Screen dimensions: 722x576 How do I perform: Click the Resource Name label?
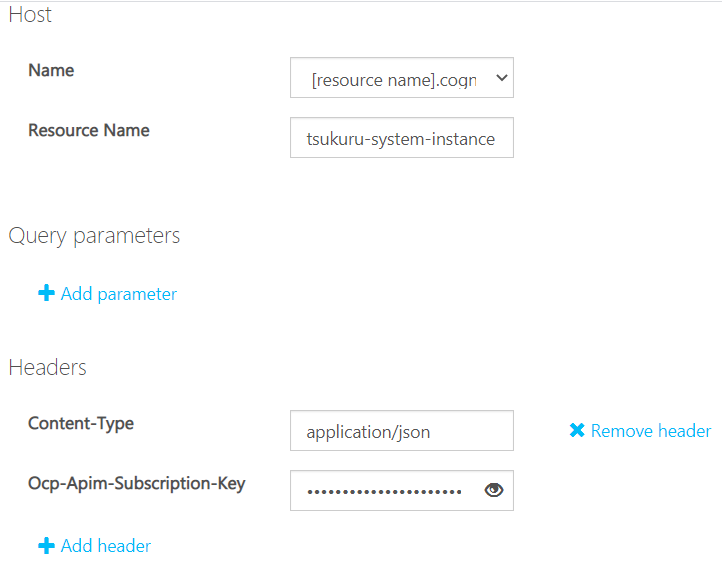tap(89, 130)
